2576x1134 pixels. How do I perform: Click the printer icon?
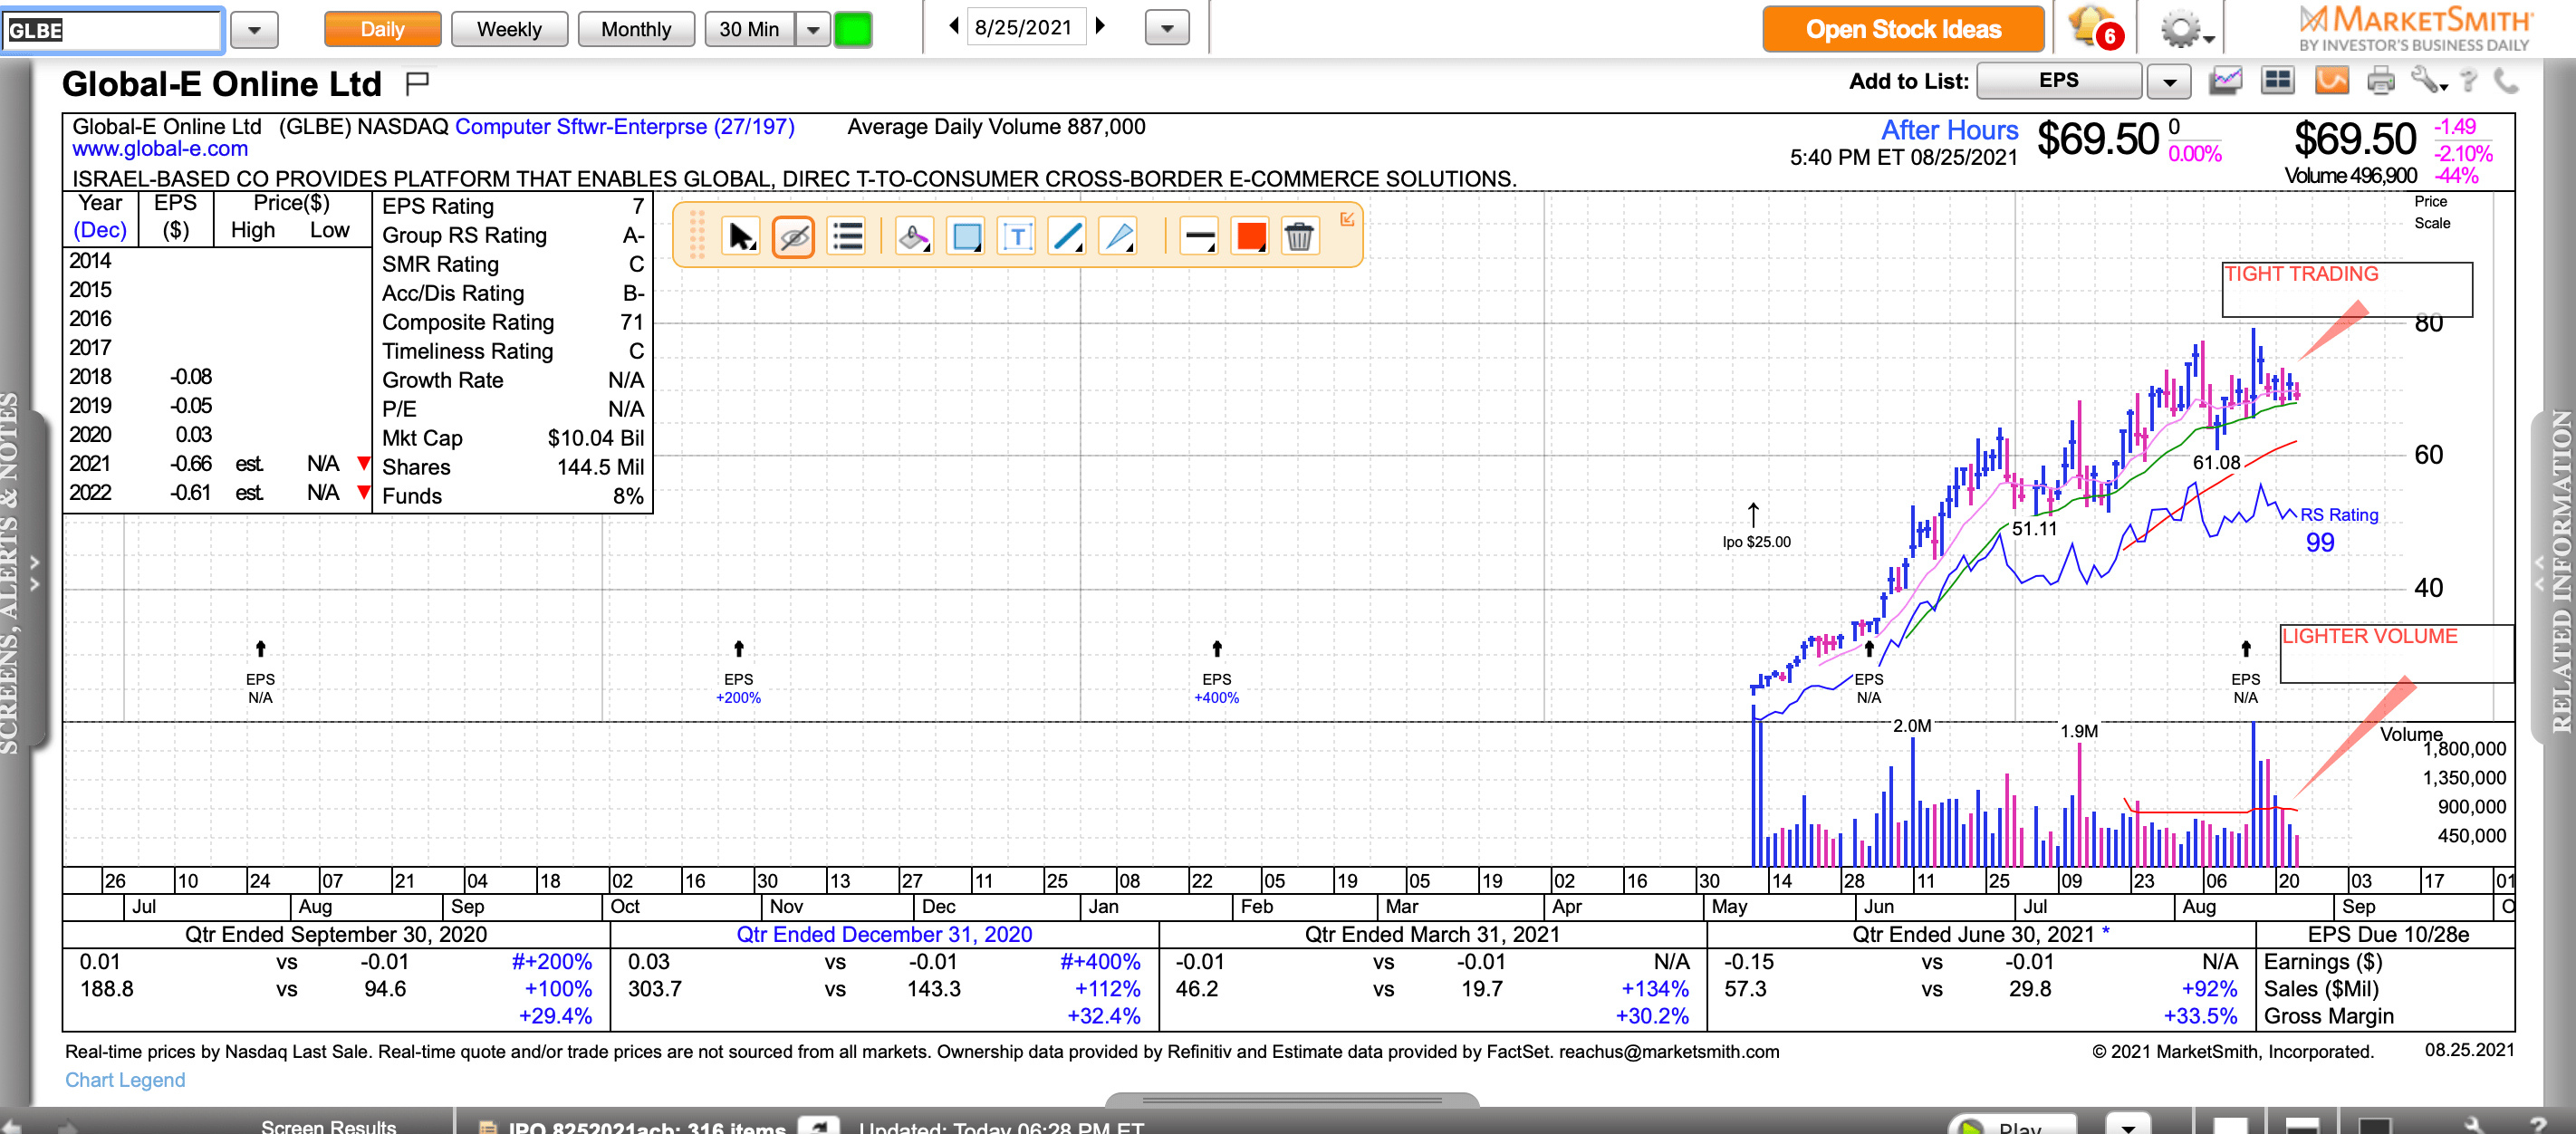pos(2381,81)
